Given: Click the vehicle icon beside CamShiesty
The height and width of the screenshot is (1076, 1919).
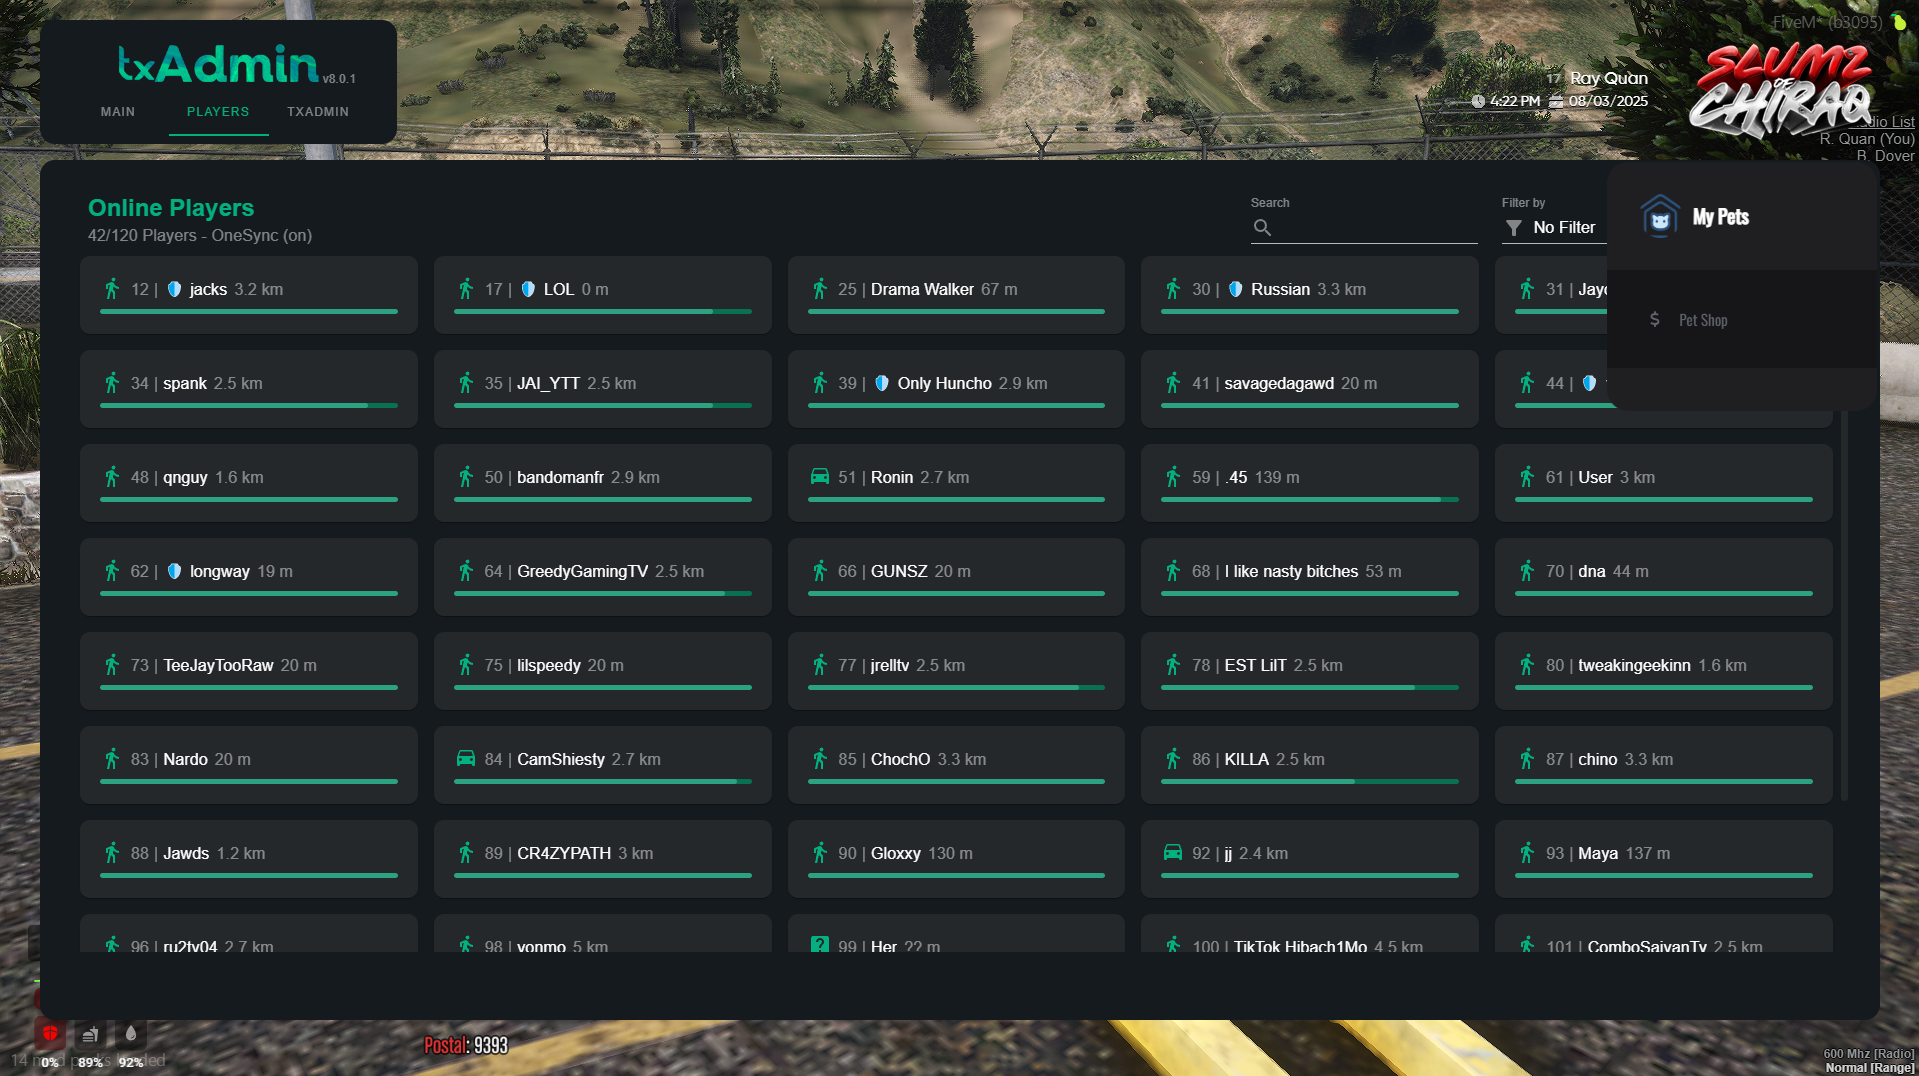Looking at the screenshot, I should 466,759.
